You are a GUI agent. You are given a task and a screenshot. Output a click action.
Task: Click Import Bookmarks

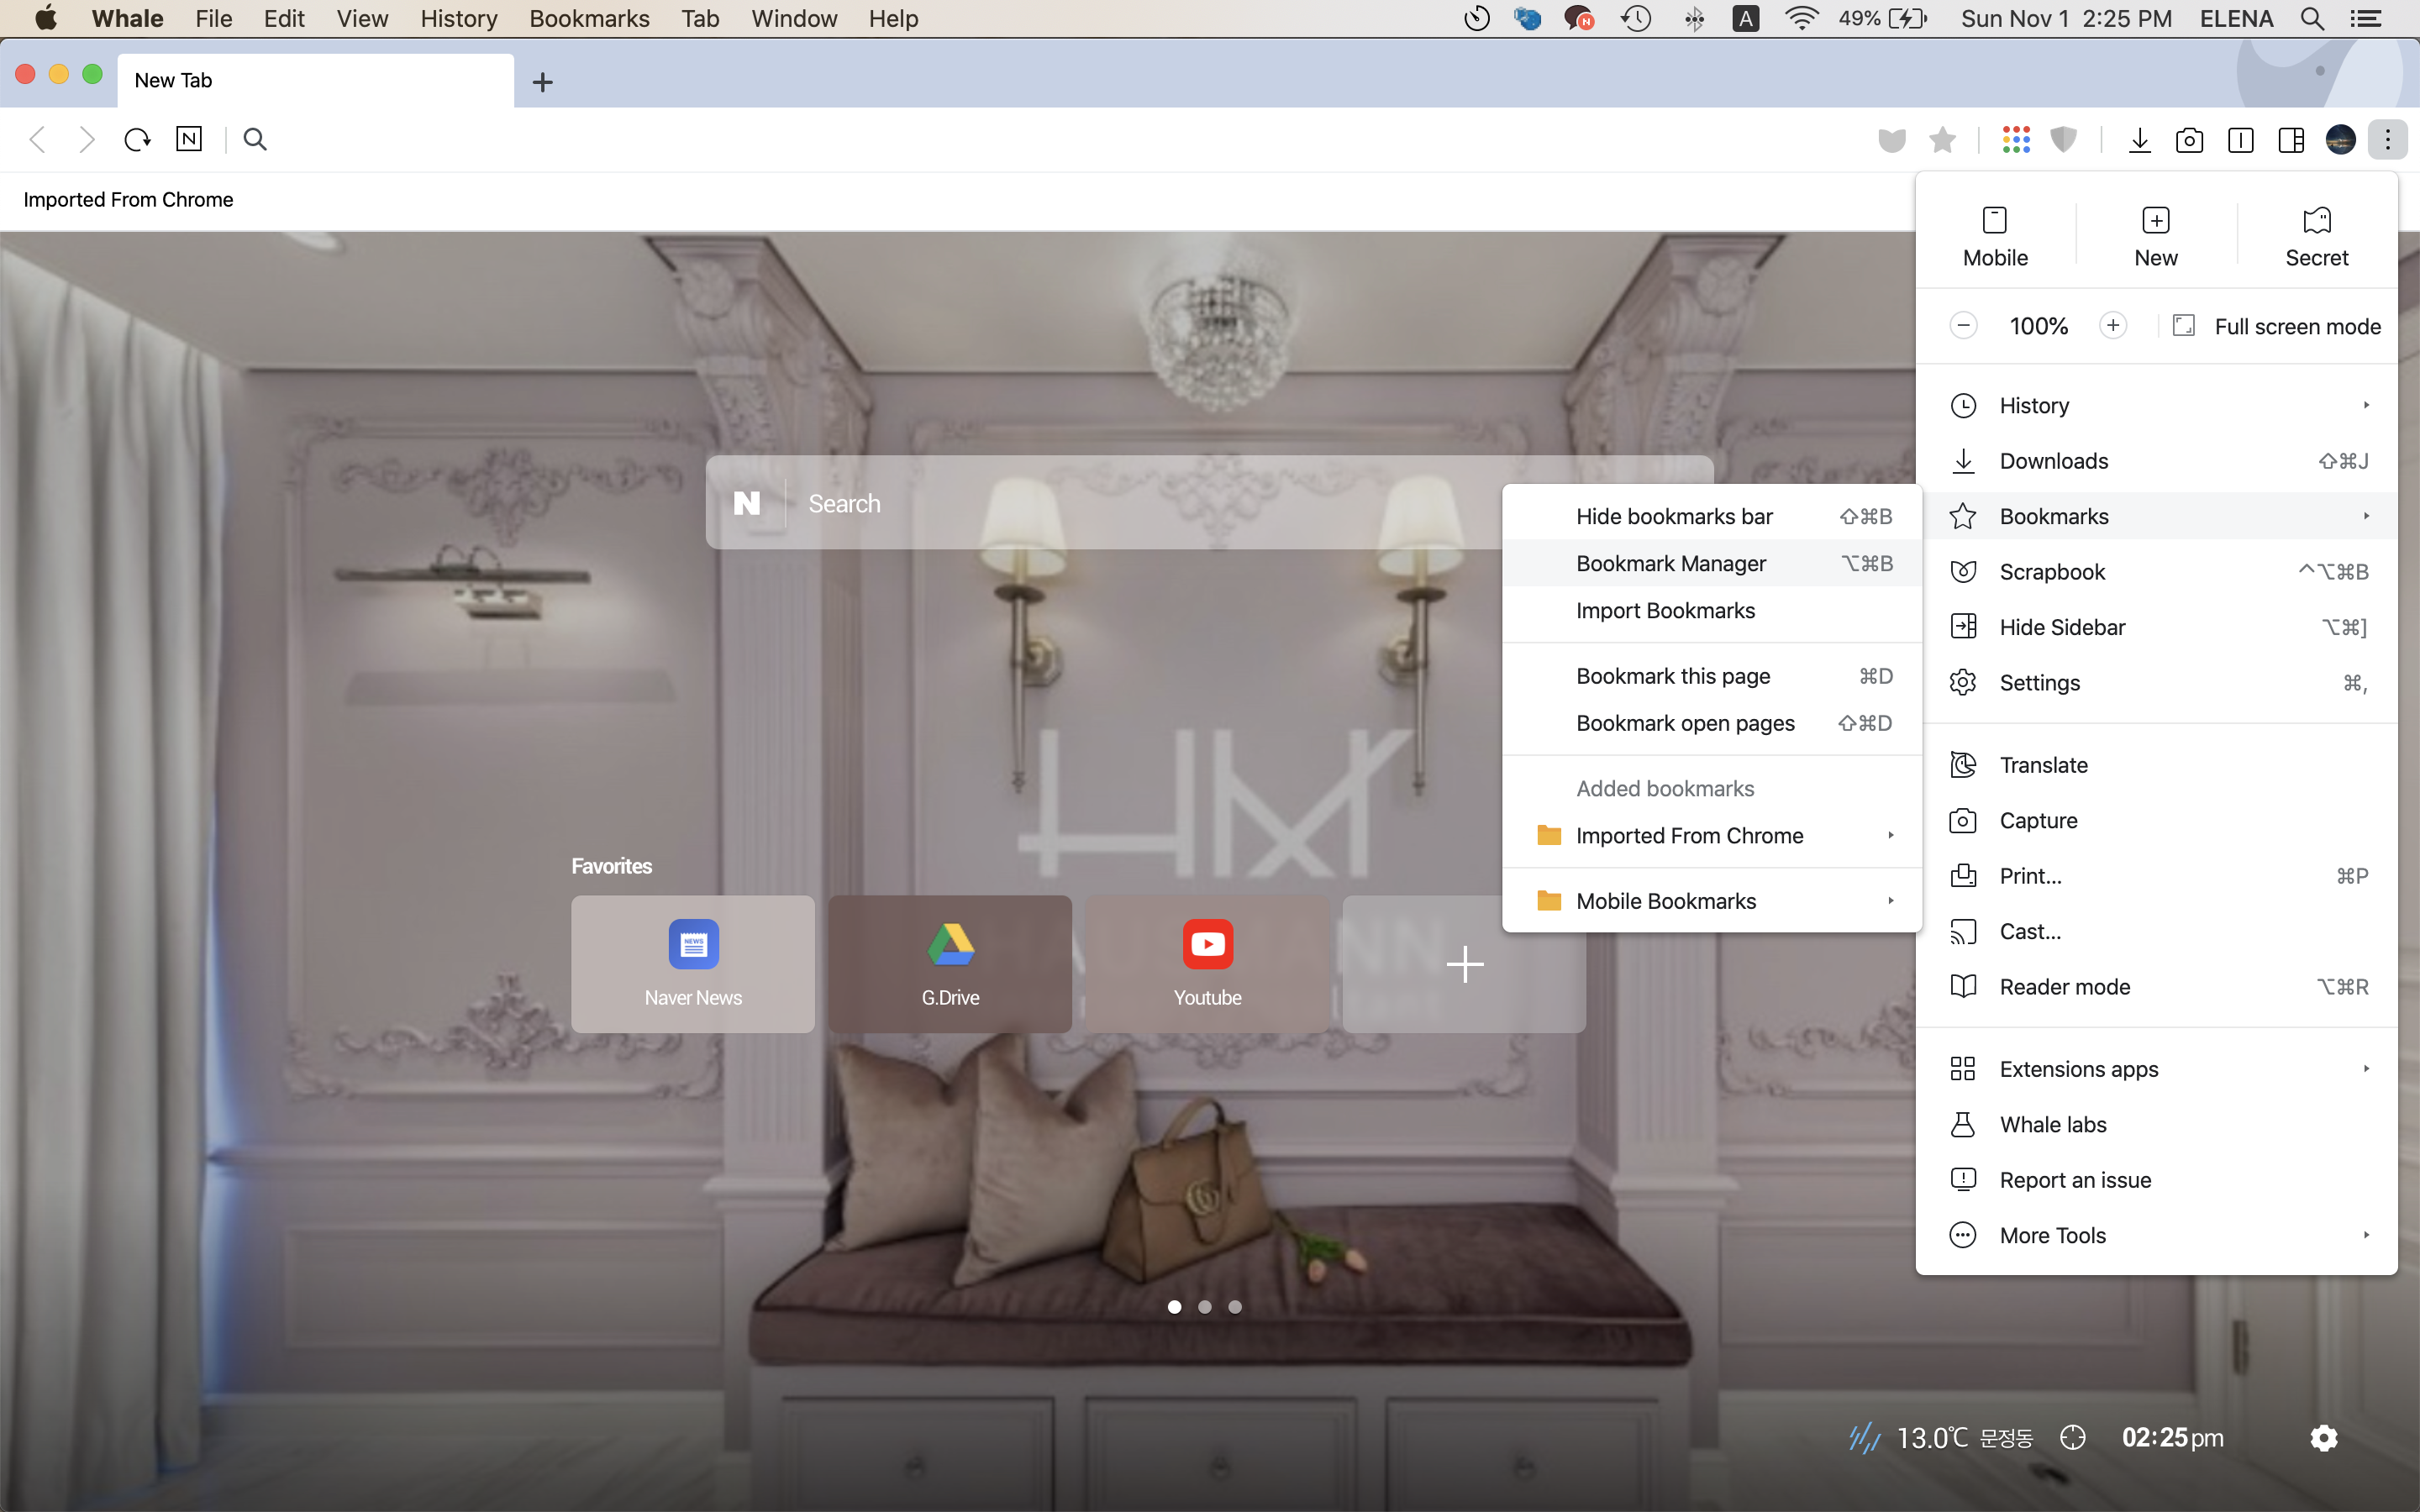(x=1665, y=610)
